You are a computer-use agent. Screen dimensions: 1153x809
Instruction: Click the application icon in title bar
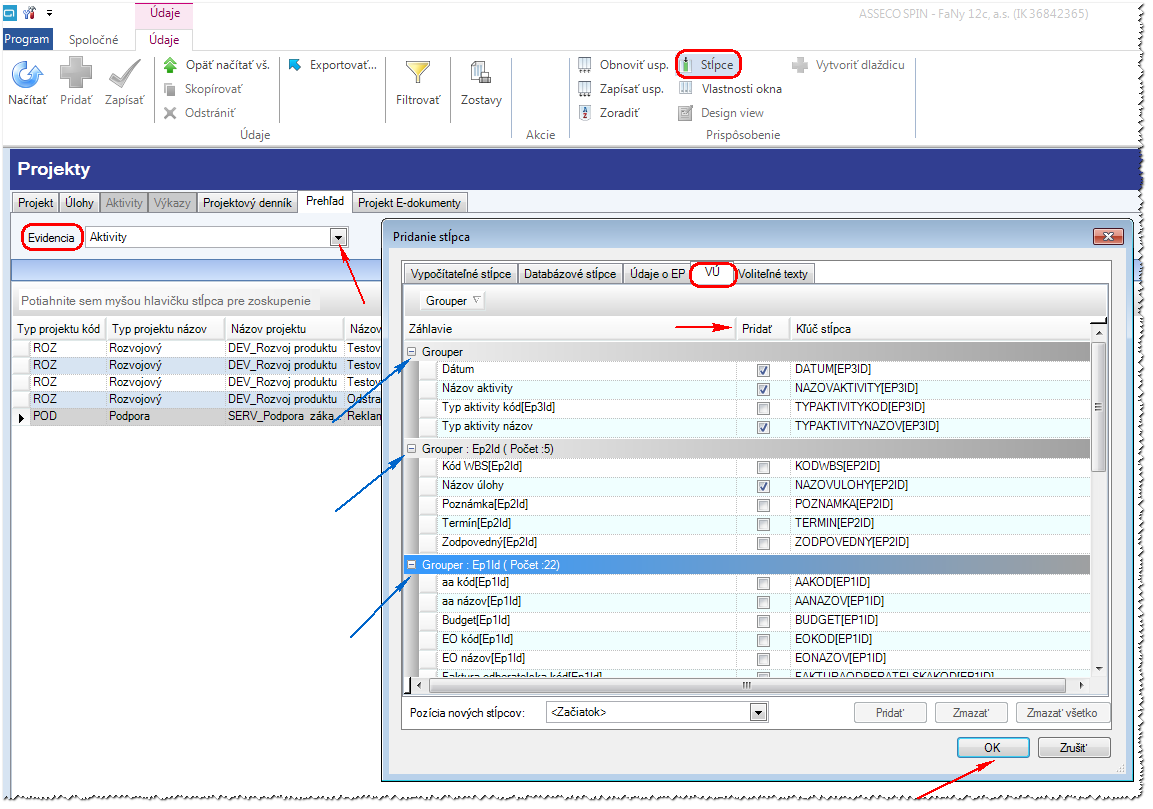(10, 13)
